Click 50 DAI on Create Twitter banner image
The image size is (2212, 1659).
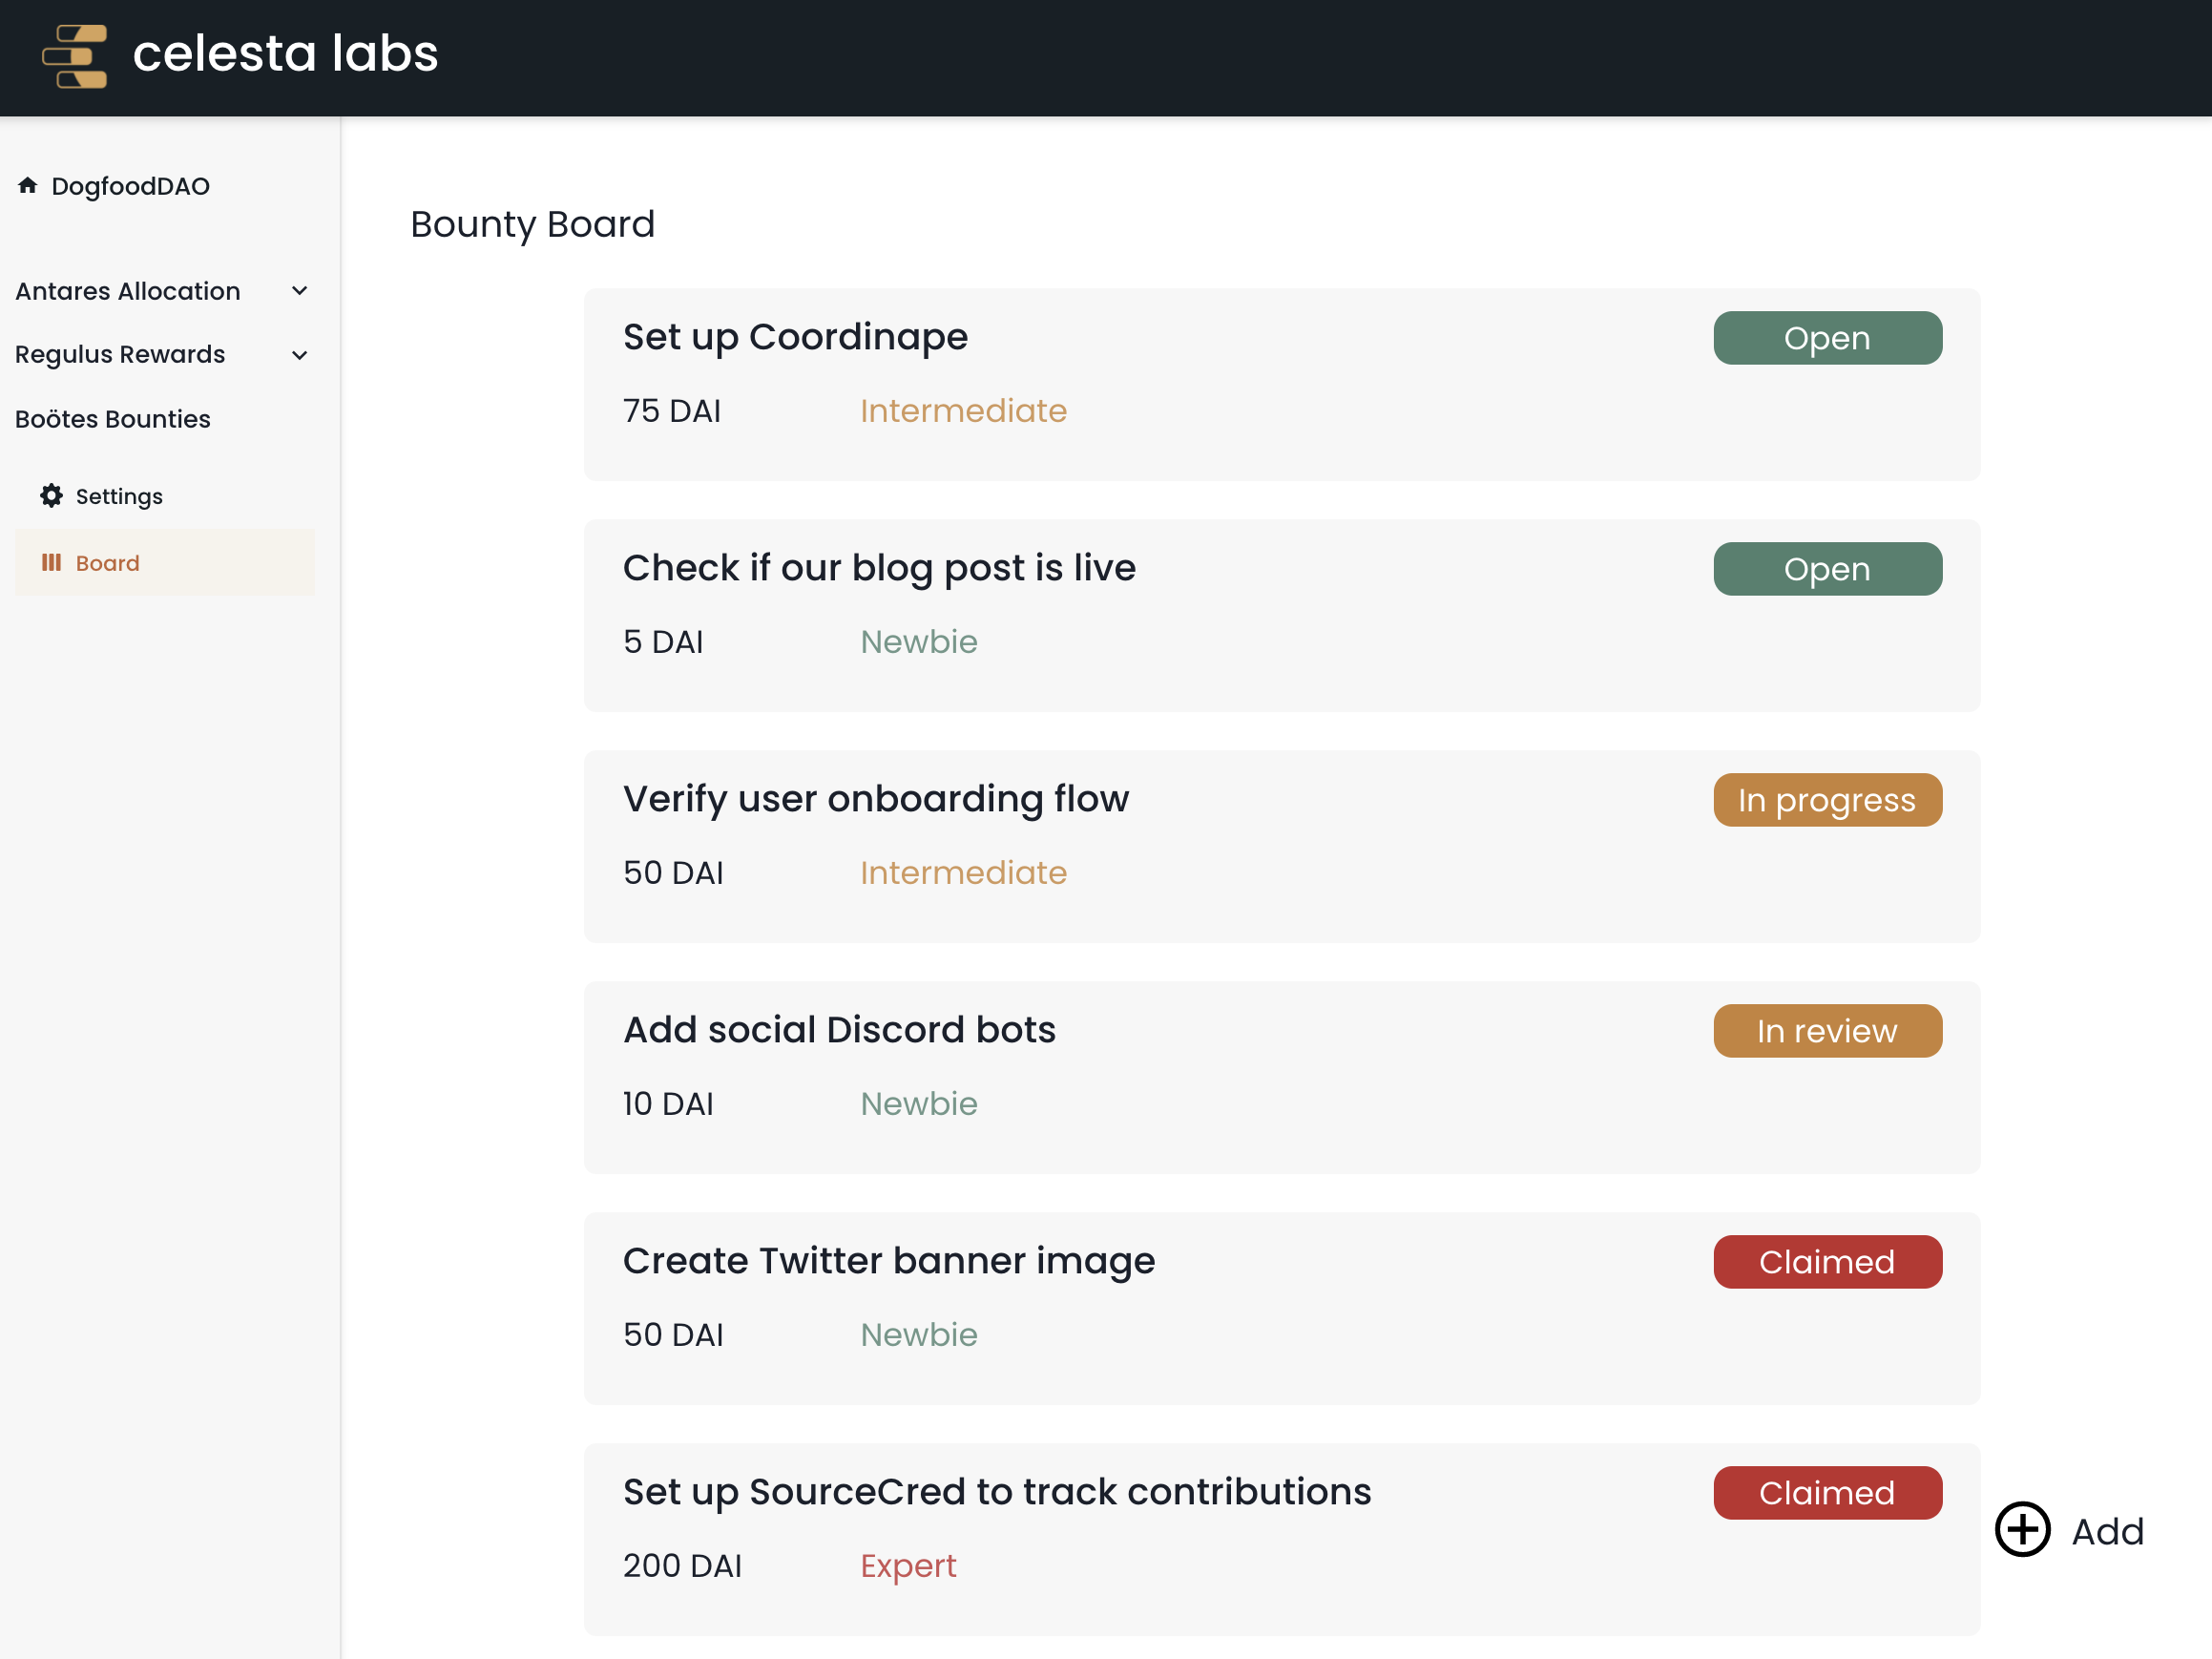(673, 1335)
